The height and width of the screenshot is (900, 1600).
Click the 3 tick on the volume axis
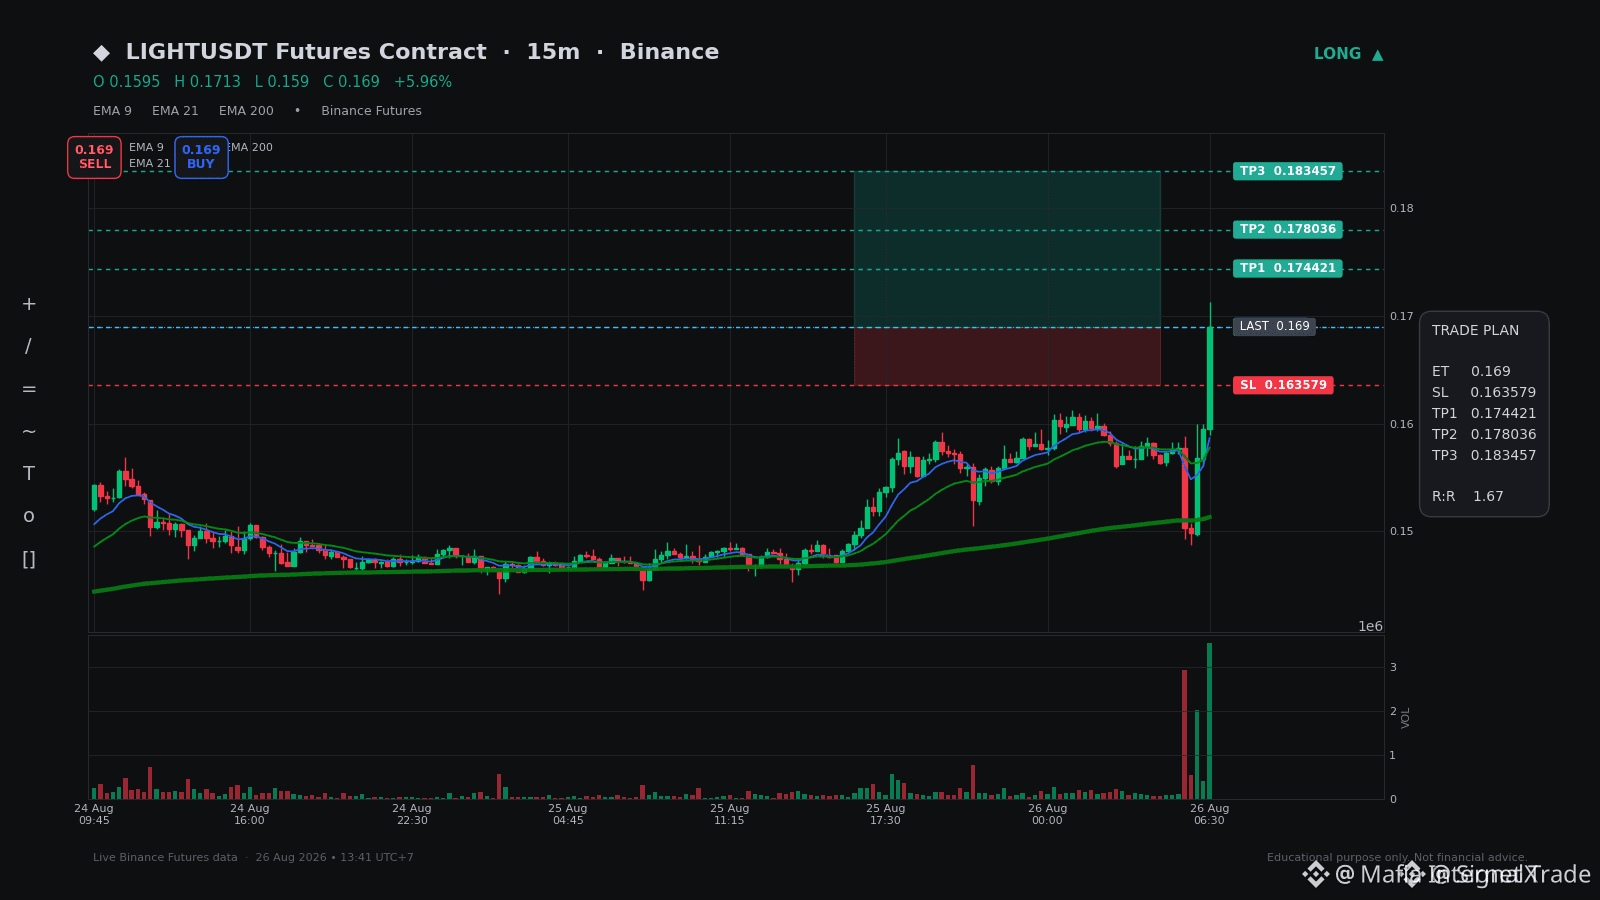1393,667
